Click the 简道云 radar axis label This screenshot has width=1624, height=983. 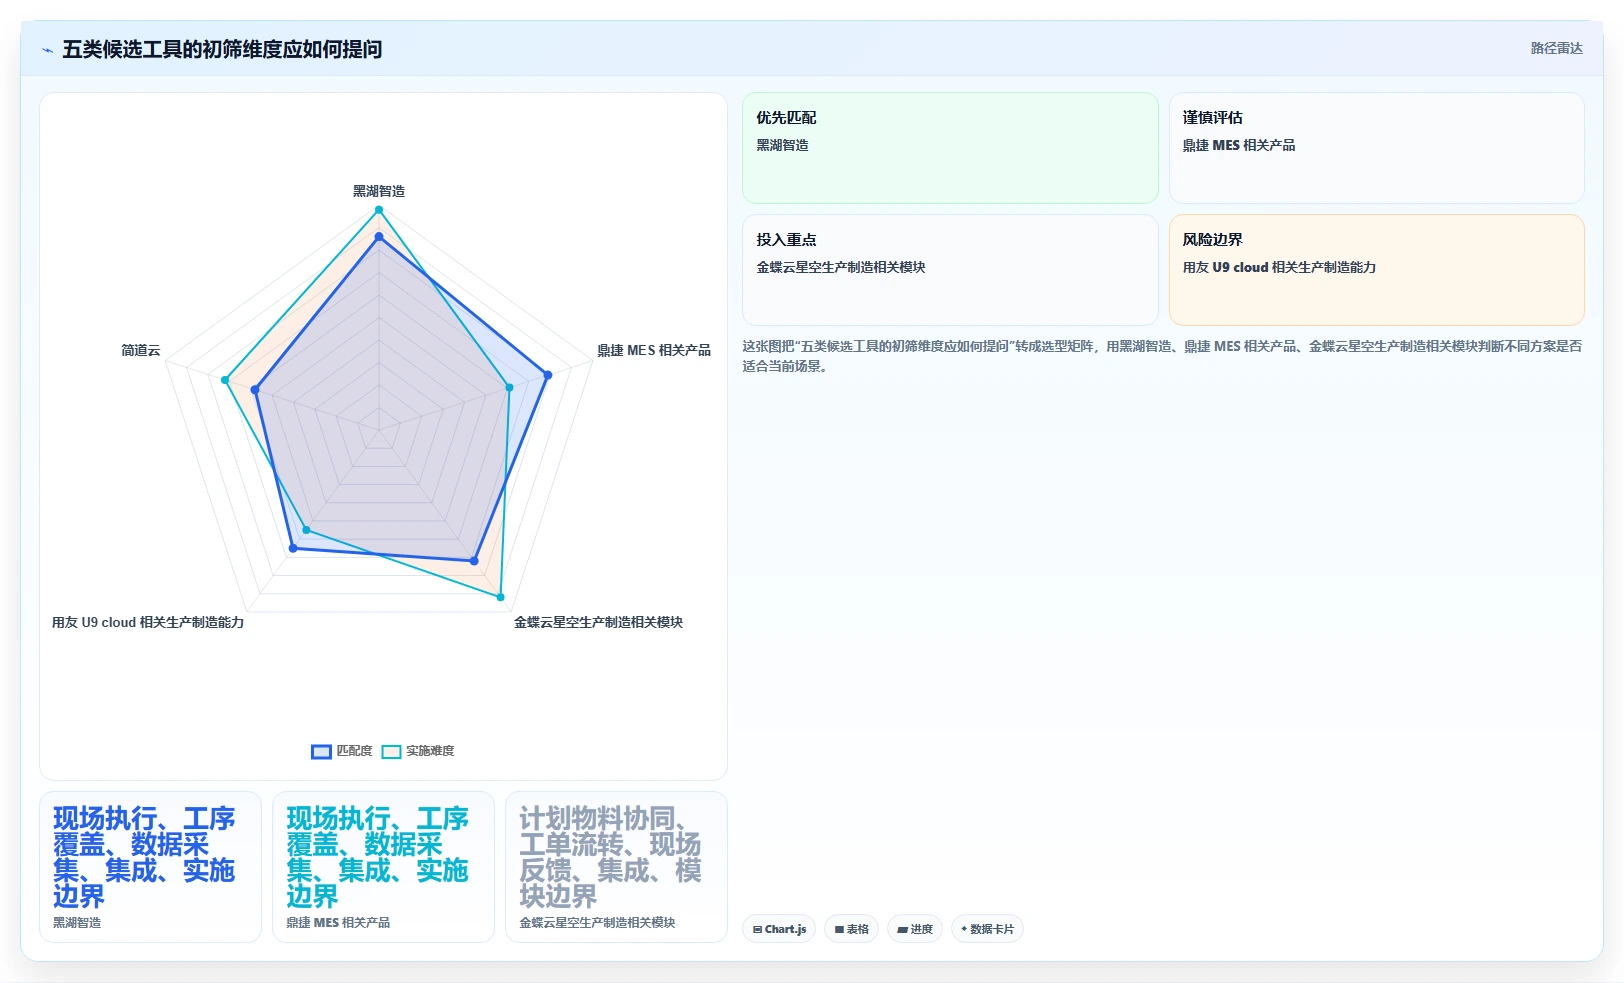point(141,350)
